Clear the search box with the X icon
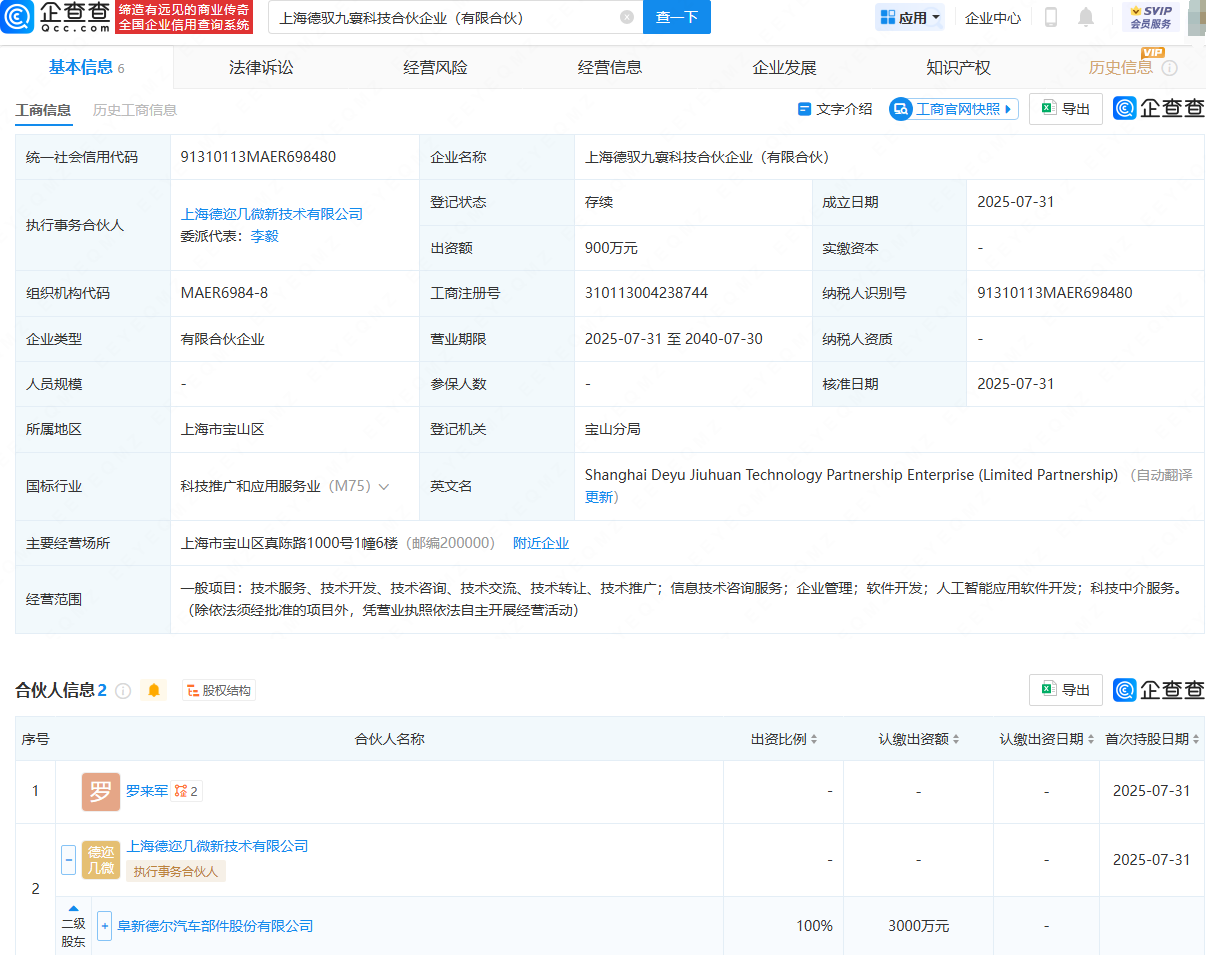Image resolution: width=1206 pixels, height=955 pixels. [x=627, y=17]
